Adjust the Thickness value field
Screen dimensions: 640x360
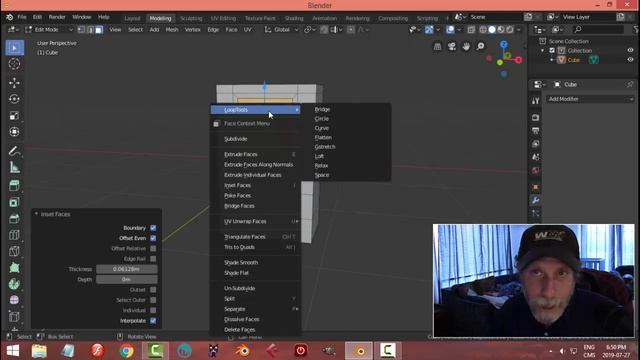(x=127, y=269)
